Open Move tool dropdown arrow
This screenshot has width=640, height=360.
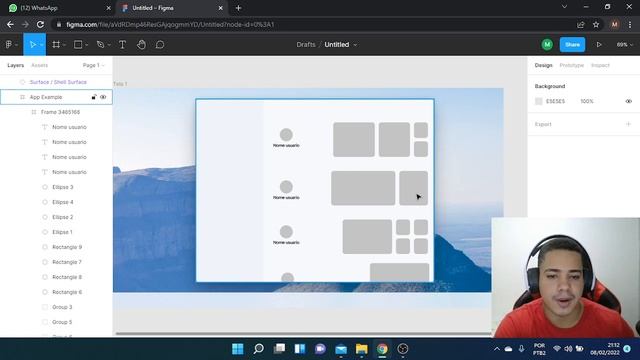tap(42, 45)
